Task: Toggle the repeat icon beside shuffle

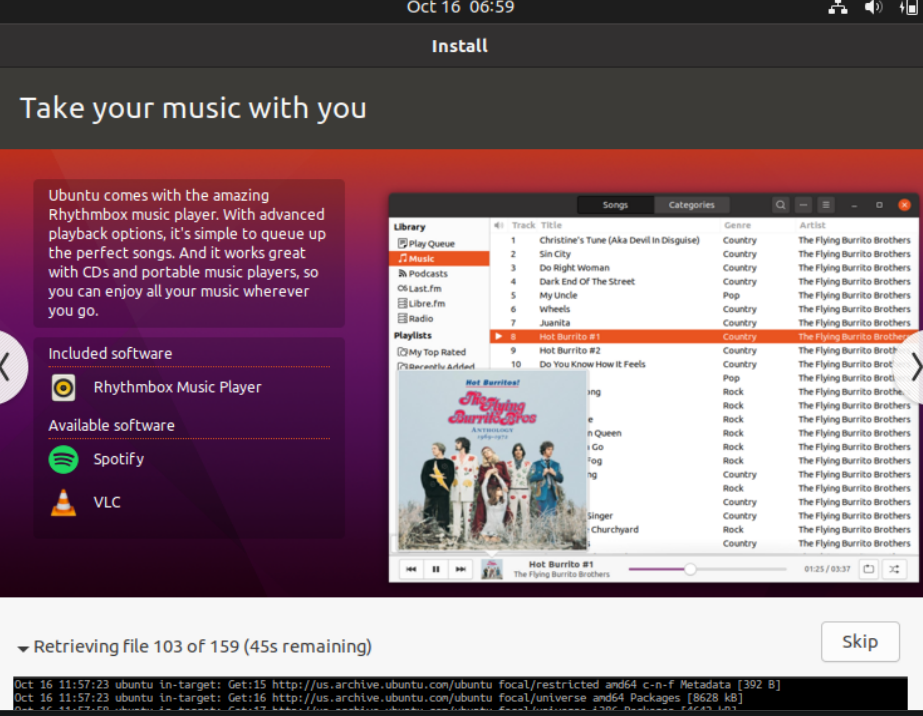Action: click(x=868, y=569)
